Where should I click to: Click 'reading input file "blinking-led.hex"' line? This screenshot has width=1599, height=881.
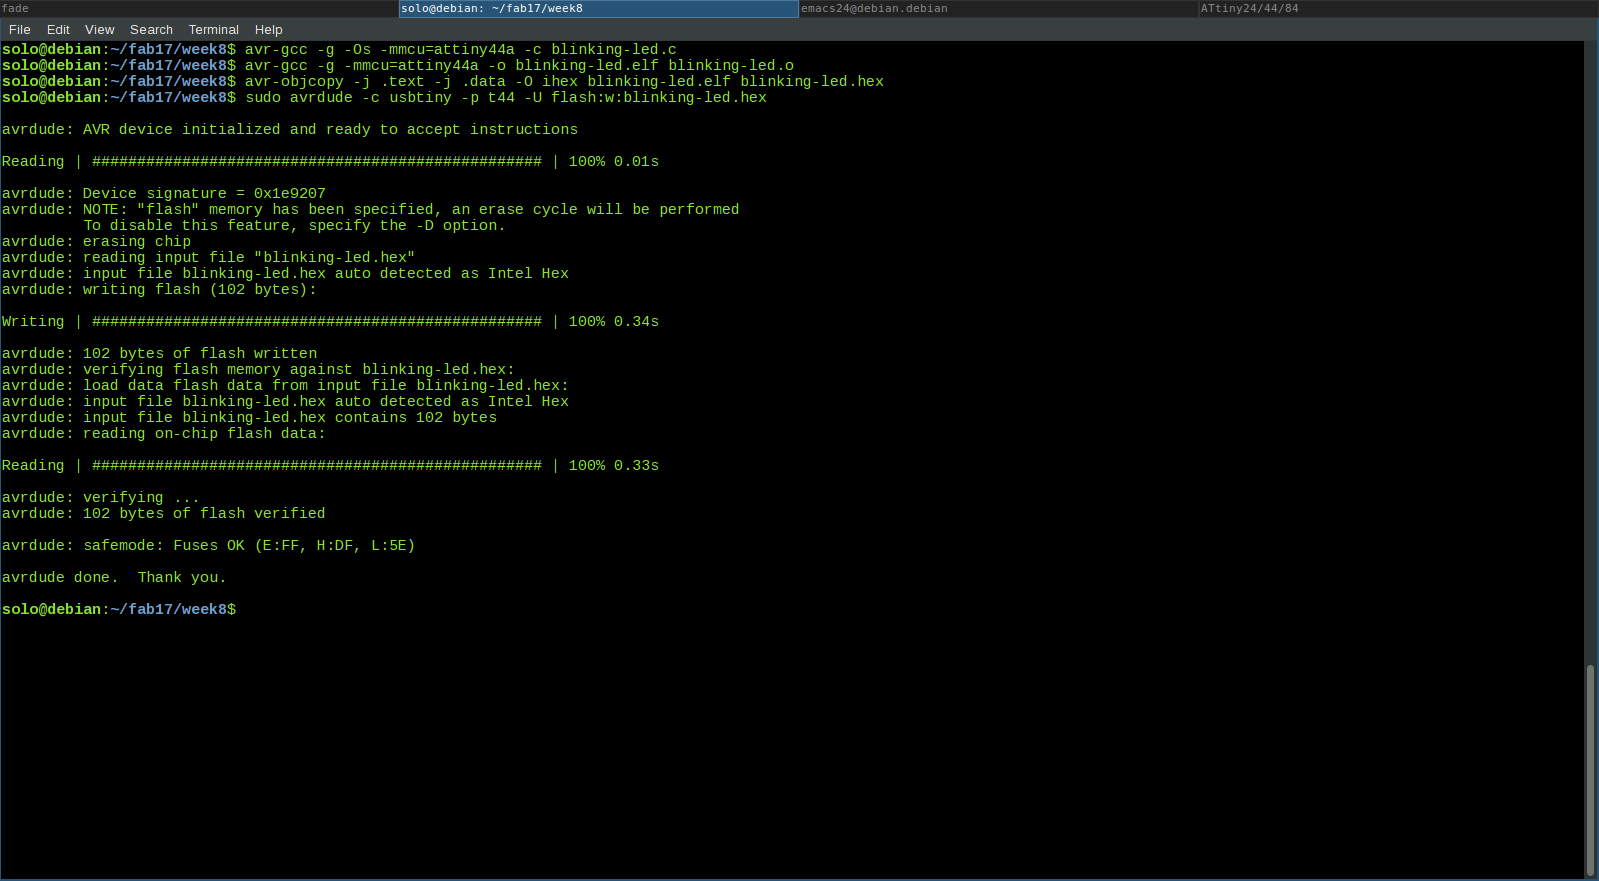pos(208,257)
